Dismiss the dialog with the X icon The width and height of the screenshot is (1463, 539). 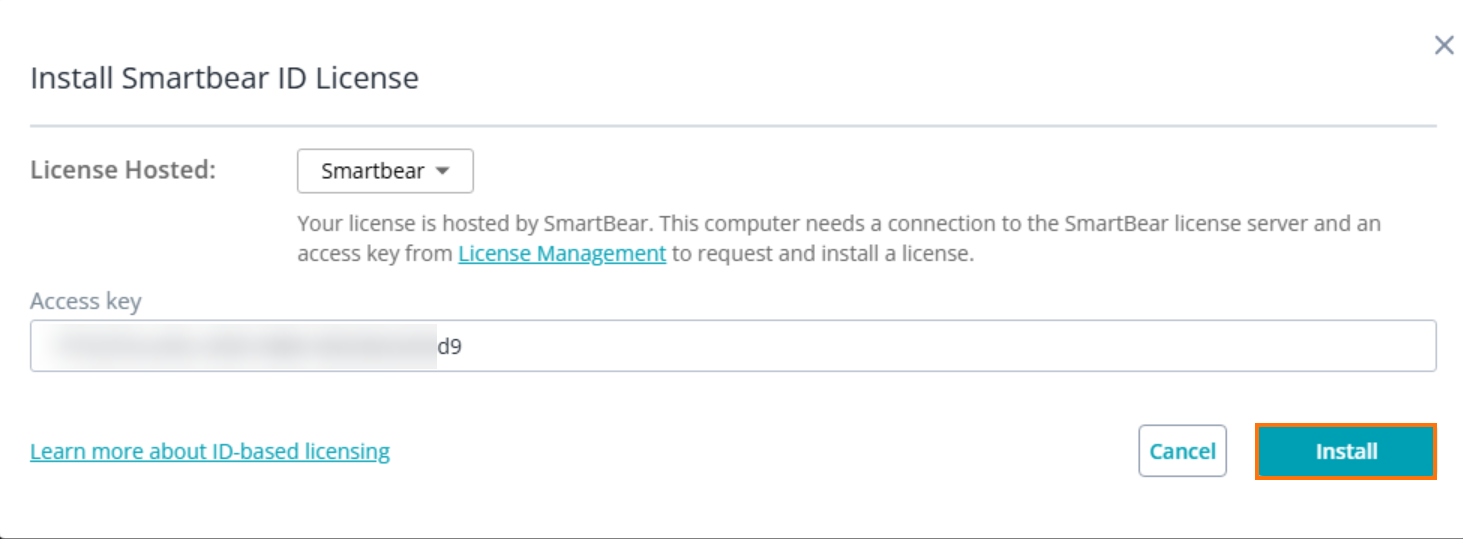pyautogui.click(x=1443, y=45)
